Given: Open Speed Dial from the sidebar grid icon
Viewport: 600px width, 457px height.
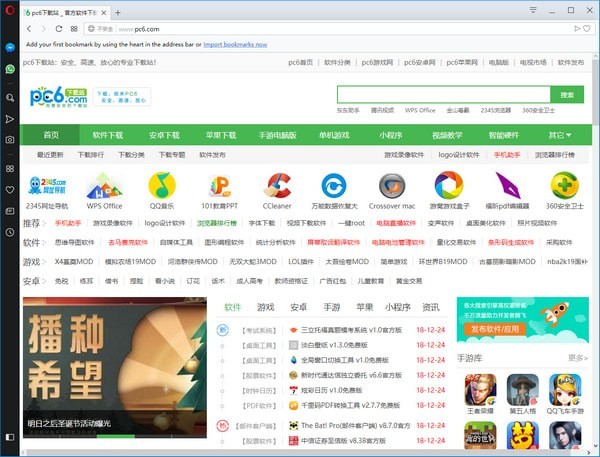Looking at the screenshot, I should 10,169.
